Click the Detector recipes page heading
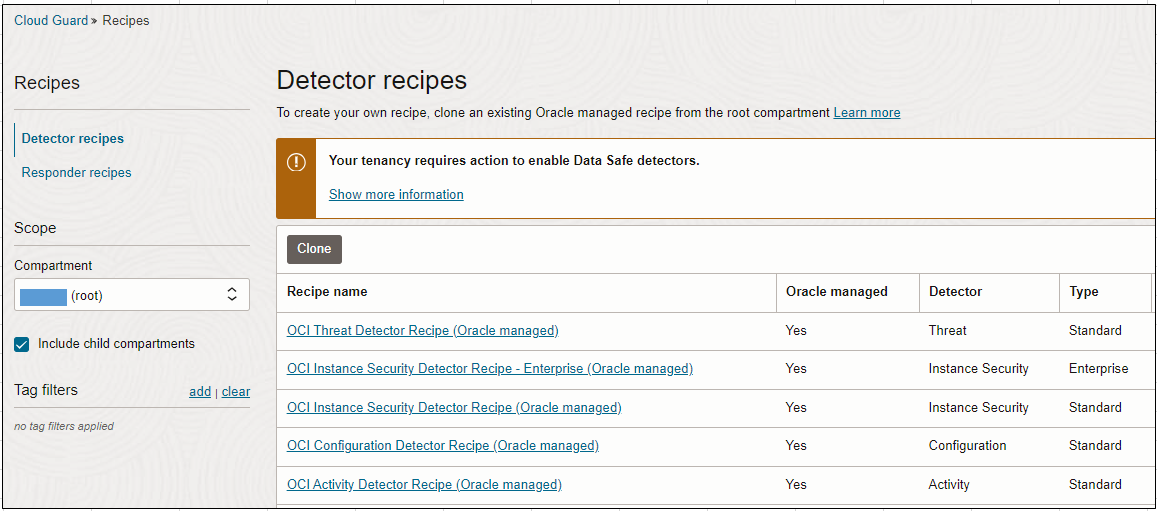1157x511 pixels. (372, 80)
